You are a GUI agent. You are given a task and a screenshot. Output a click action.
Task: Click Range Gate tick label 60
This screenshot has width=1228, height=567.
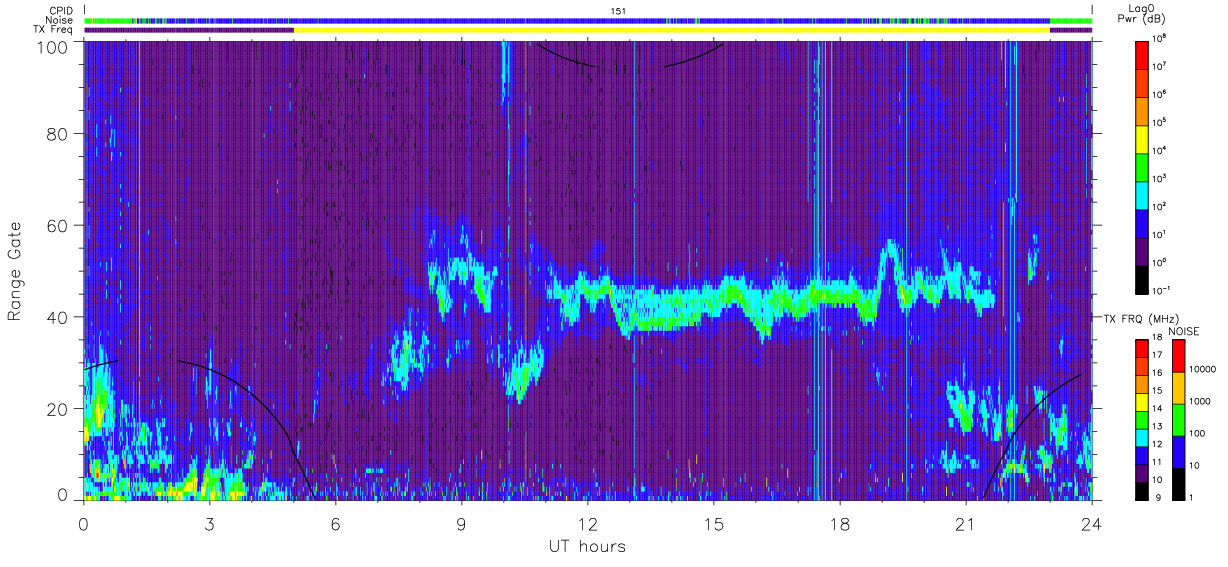[59, 225]
